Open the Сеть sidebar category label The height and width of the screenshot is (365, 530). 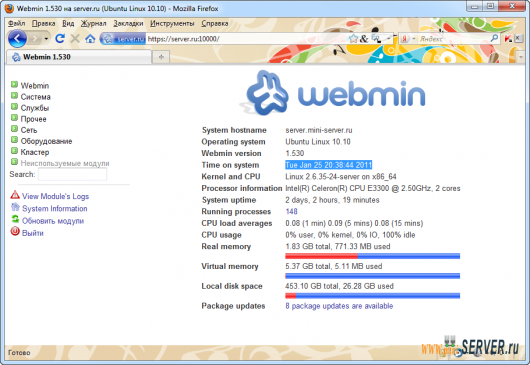click(29, 130)
